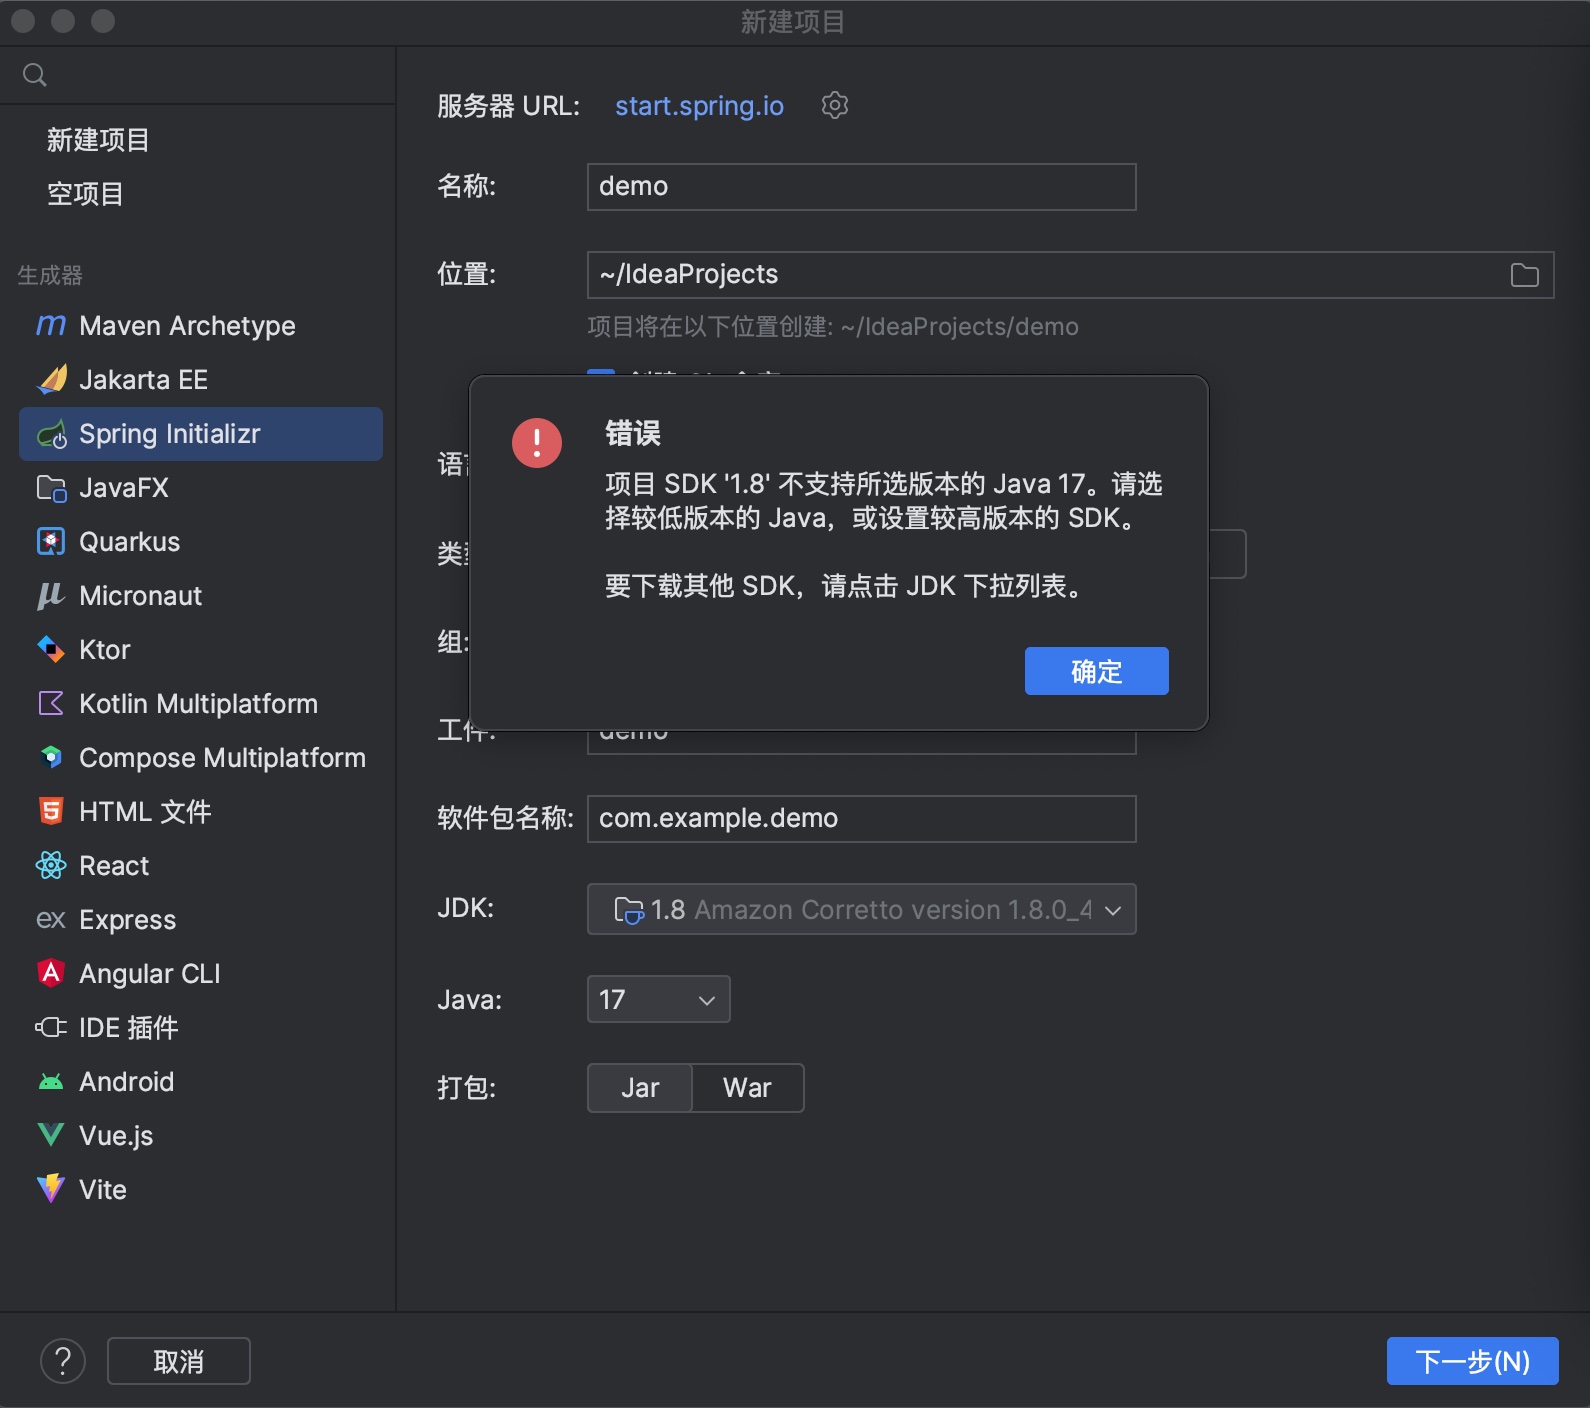The height and width of the screenshot is (1408, 1590).
Task: Click the Vite lightning icon
Action: (x=51, y=1189)
